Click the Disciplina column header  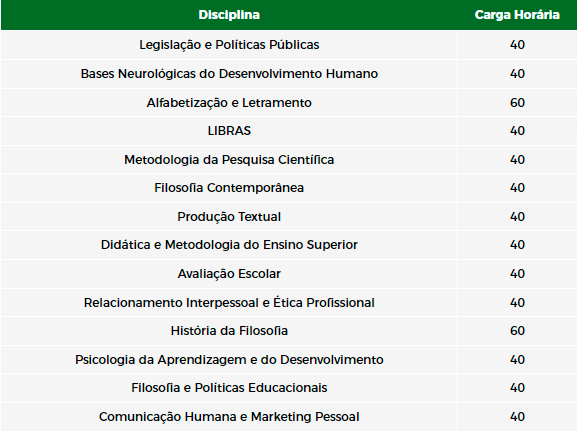pos(229,15)
